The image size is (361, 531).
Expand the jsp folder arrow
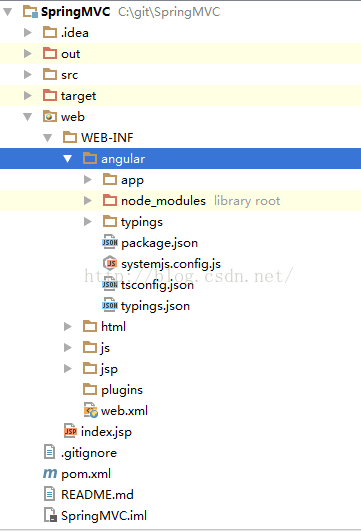click(68, 368)
